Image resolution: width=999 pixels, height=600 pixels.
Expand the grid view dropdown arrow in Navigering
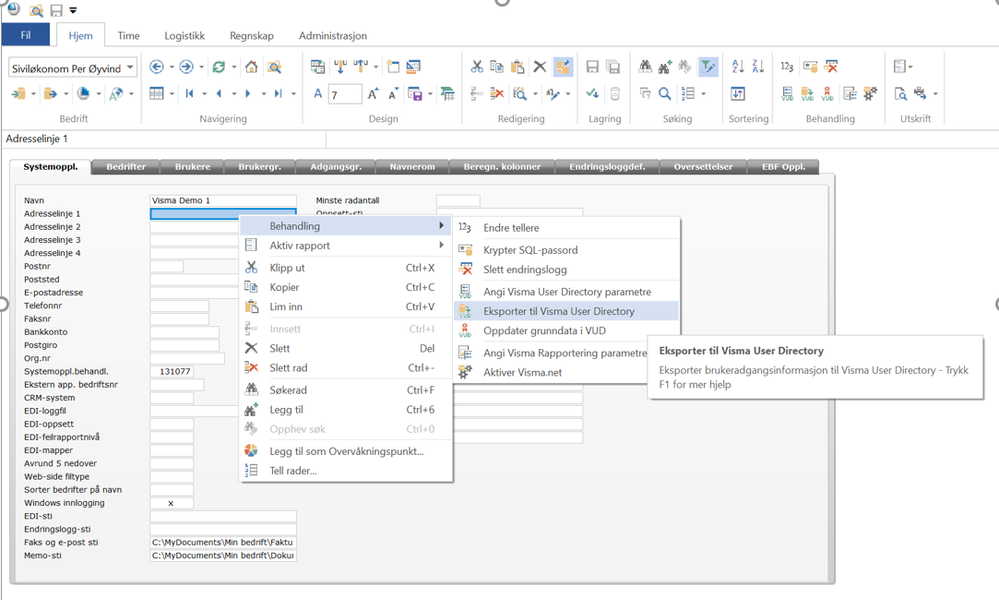172,94
